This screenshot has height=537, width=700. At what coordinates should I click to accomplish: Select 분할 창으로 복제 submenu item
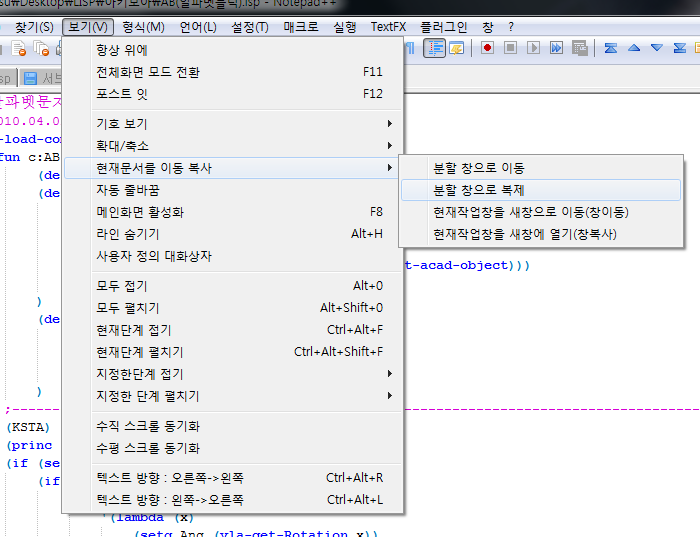tap(541, 190)
